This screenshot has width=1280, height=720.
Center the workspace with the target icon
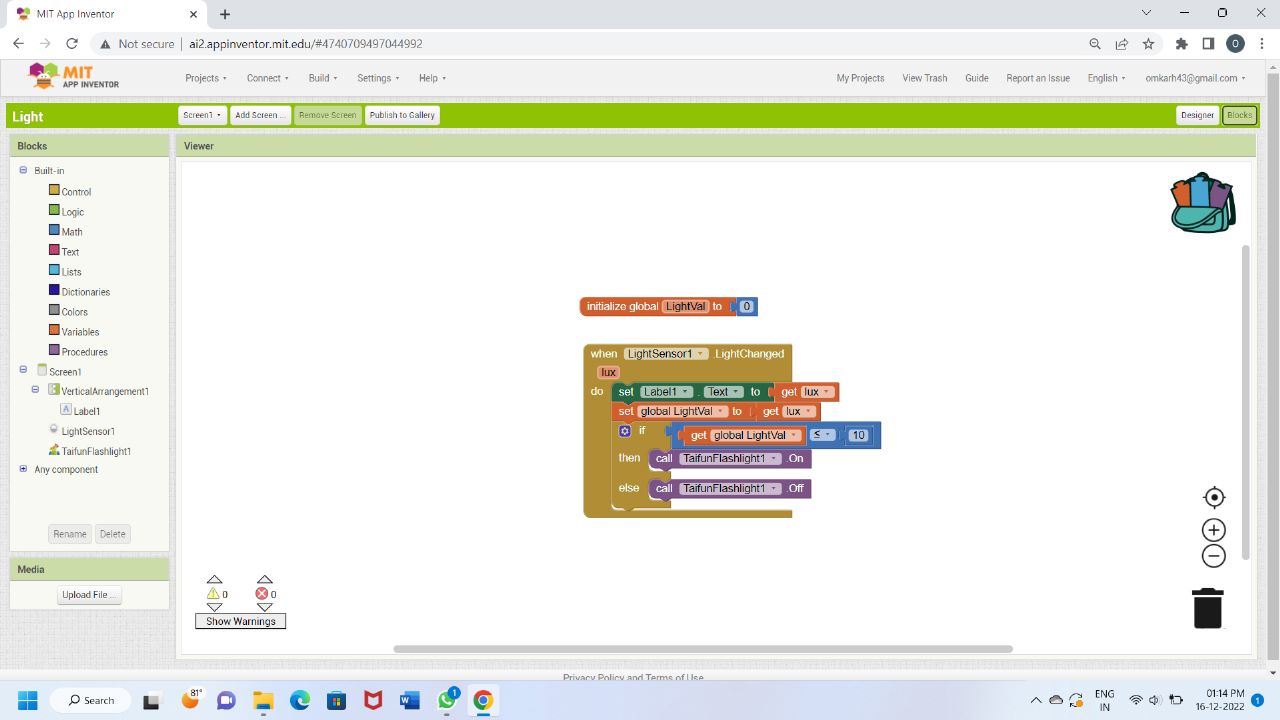(x=1214, y=498)
